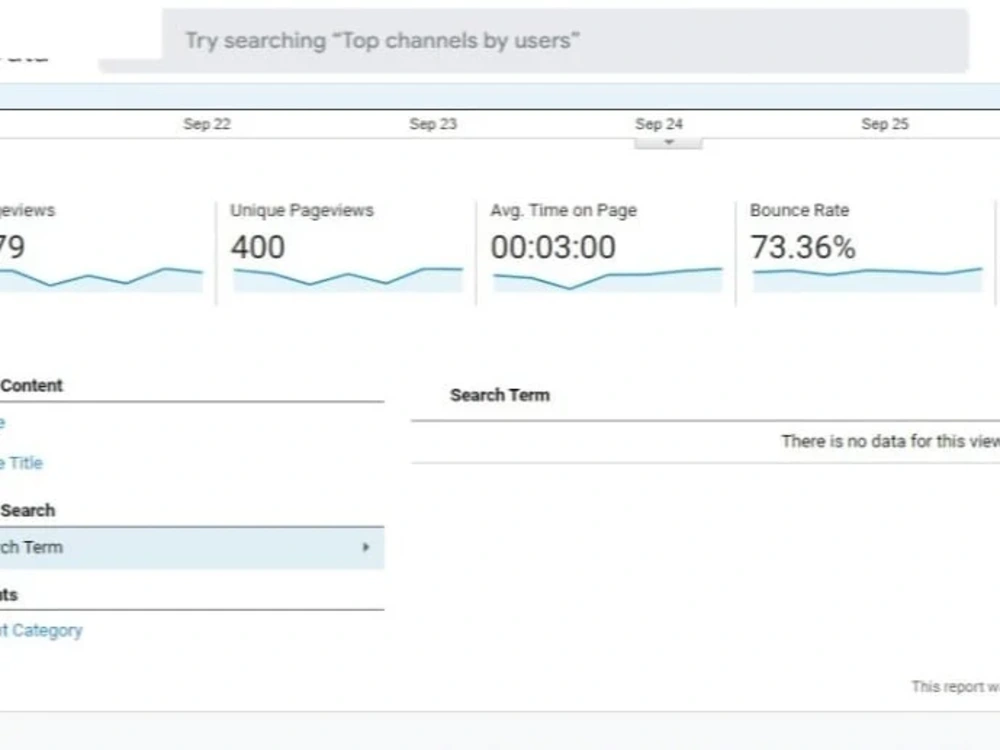
Task: Expand the timeline handle below Sep 24
Action: pos(668,143)
